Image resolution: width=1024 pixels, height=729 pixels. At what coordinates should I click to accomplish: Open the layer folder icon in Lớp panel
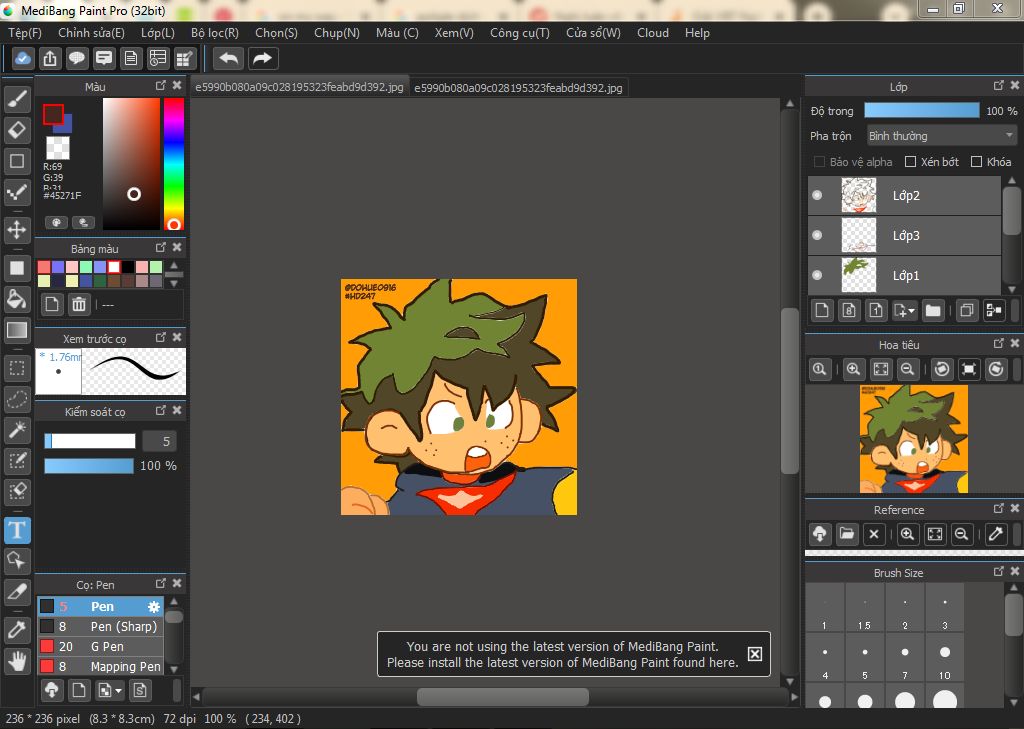coord(933,310)
